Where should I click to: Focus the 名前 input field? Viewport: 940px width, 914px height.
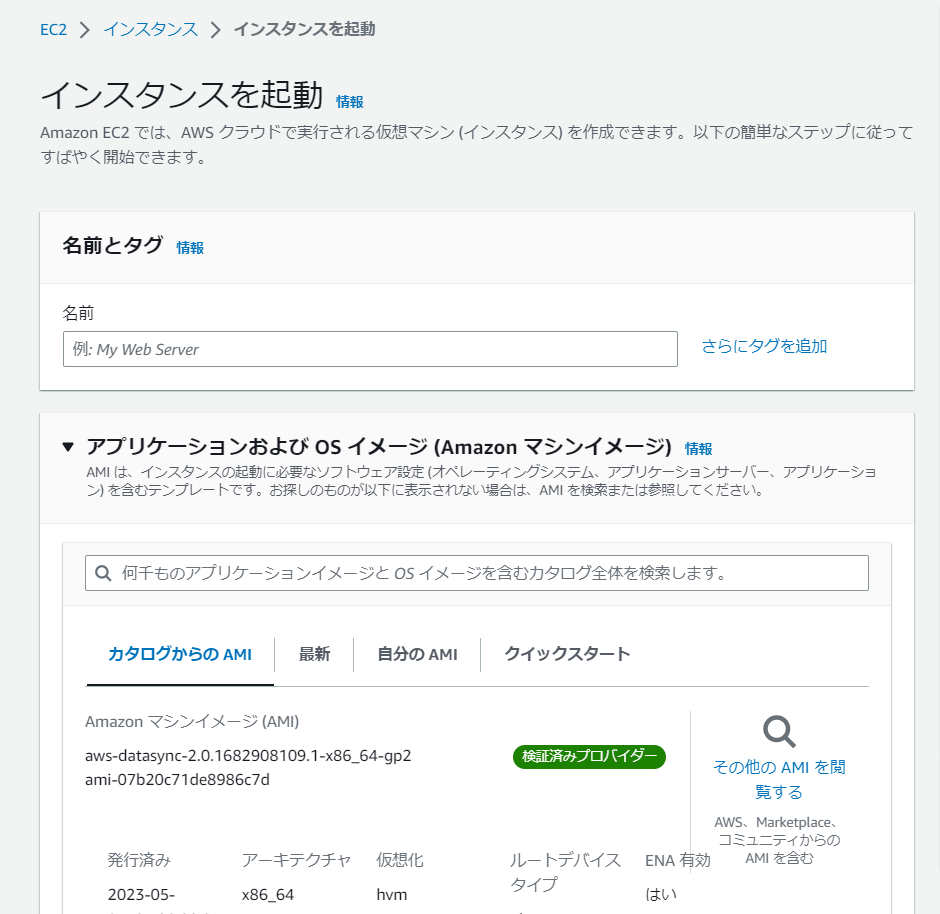[x=370, y=349]
